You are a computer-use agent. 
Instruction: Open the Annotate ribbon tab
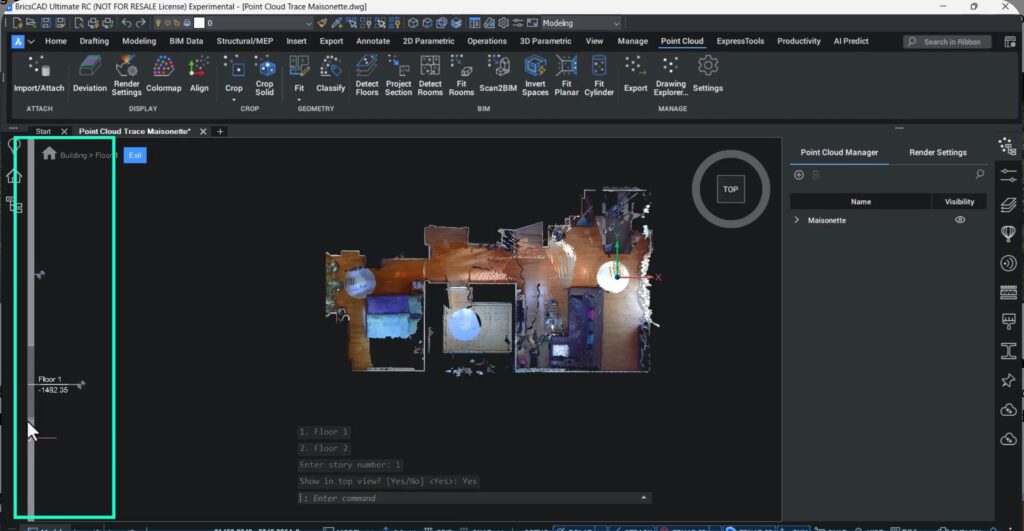point(373,41)
